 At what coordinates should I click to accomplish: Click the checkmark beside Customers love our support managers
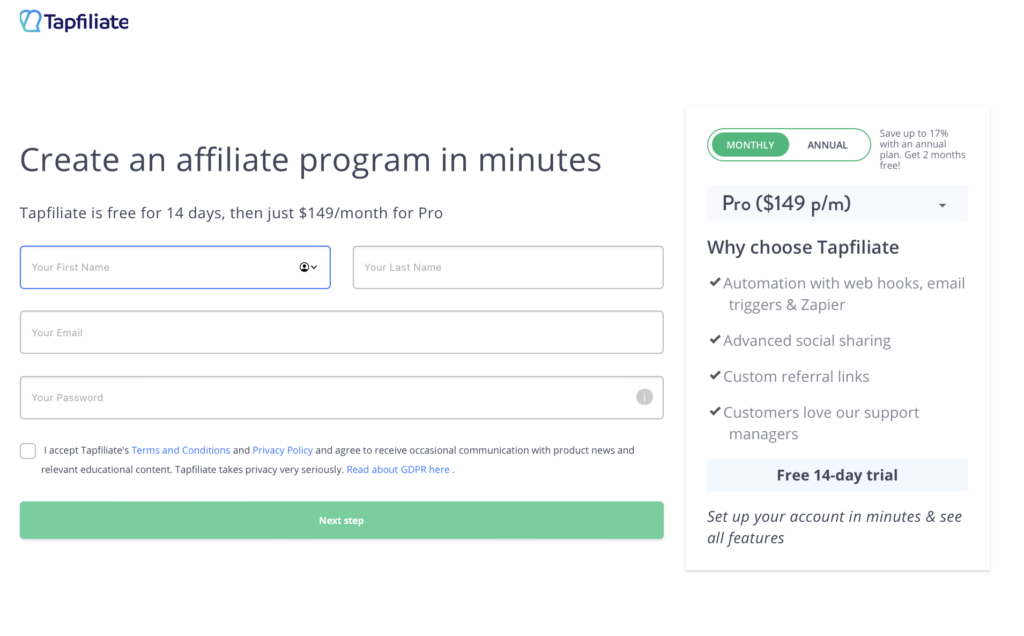715,412
